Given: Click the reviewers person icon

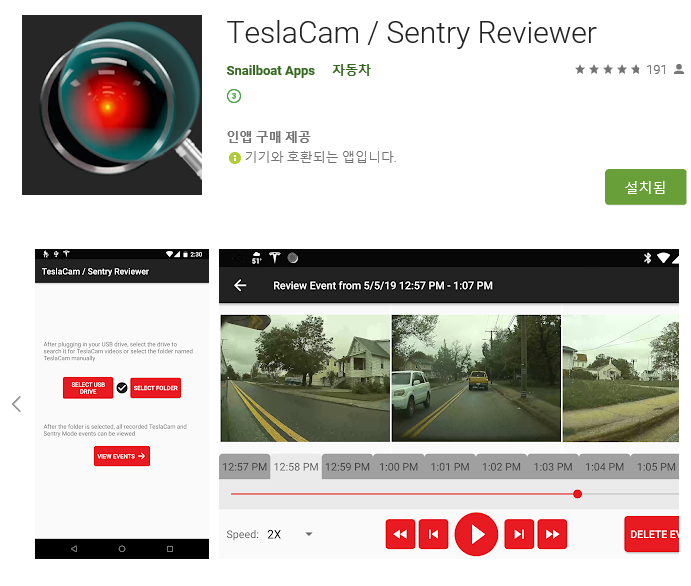Looking at the screenshot, I should (x=679, y=69).
